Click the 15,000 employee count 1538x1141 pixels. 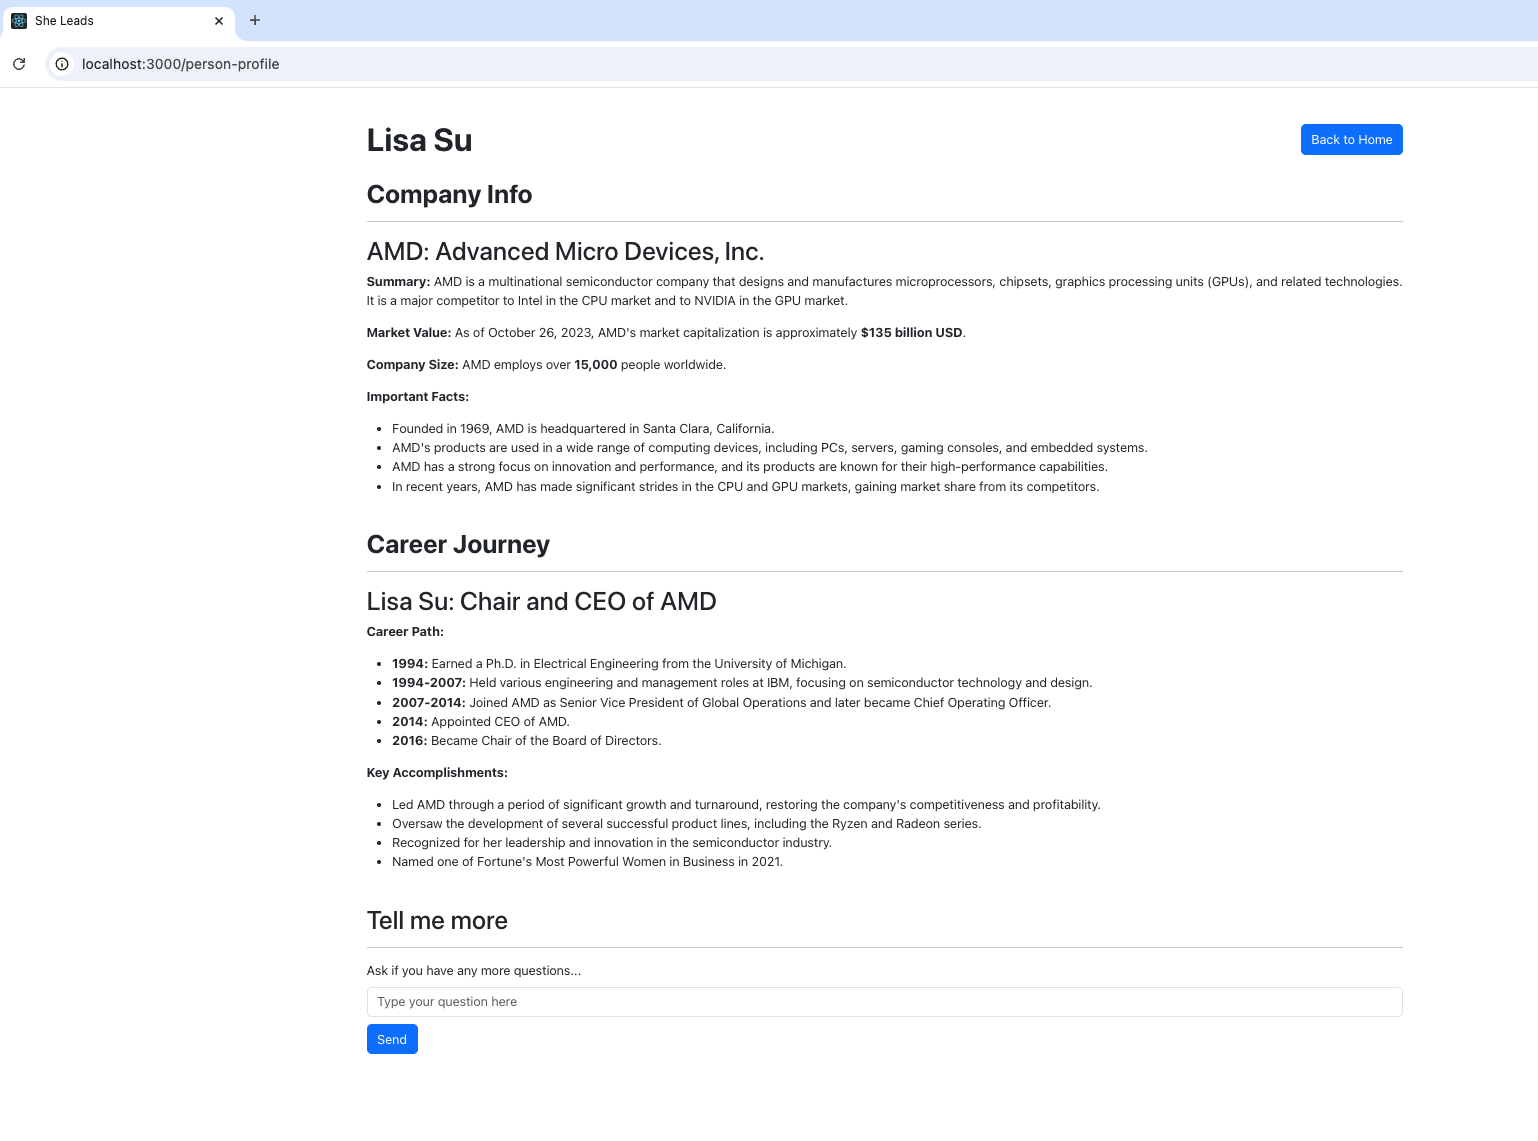click(x=595, y=365)
